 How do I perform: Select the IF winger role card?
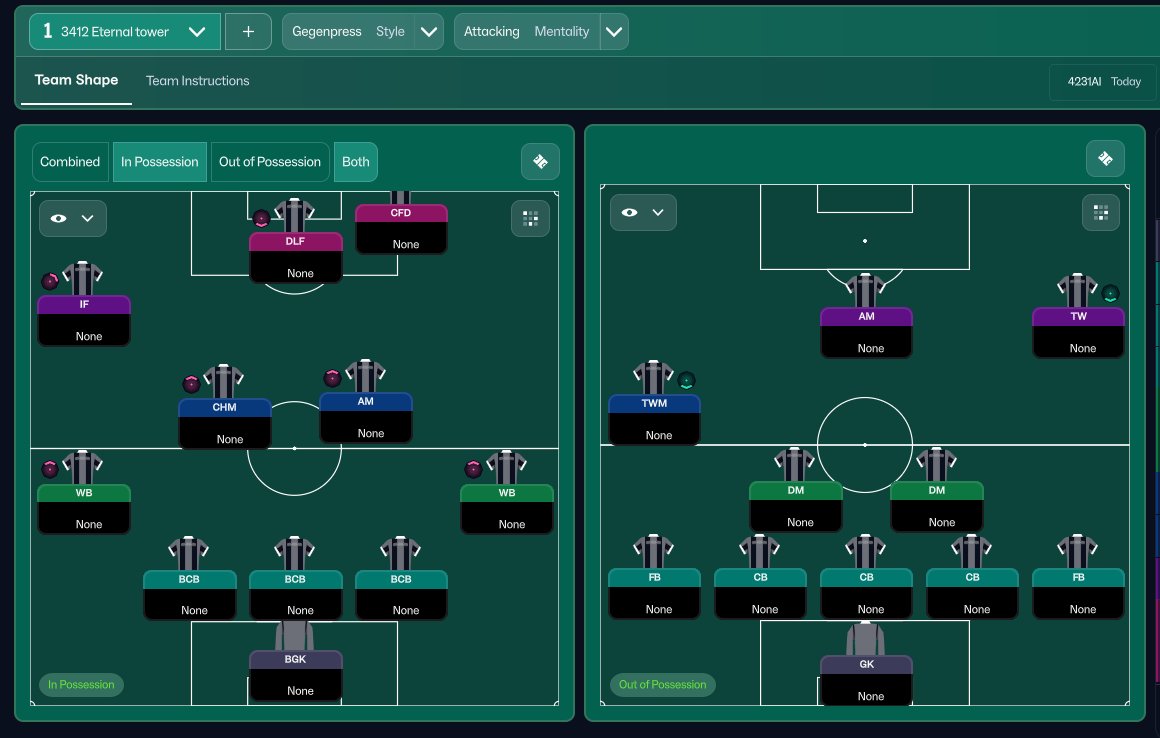click(84, 320)
